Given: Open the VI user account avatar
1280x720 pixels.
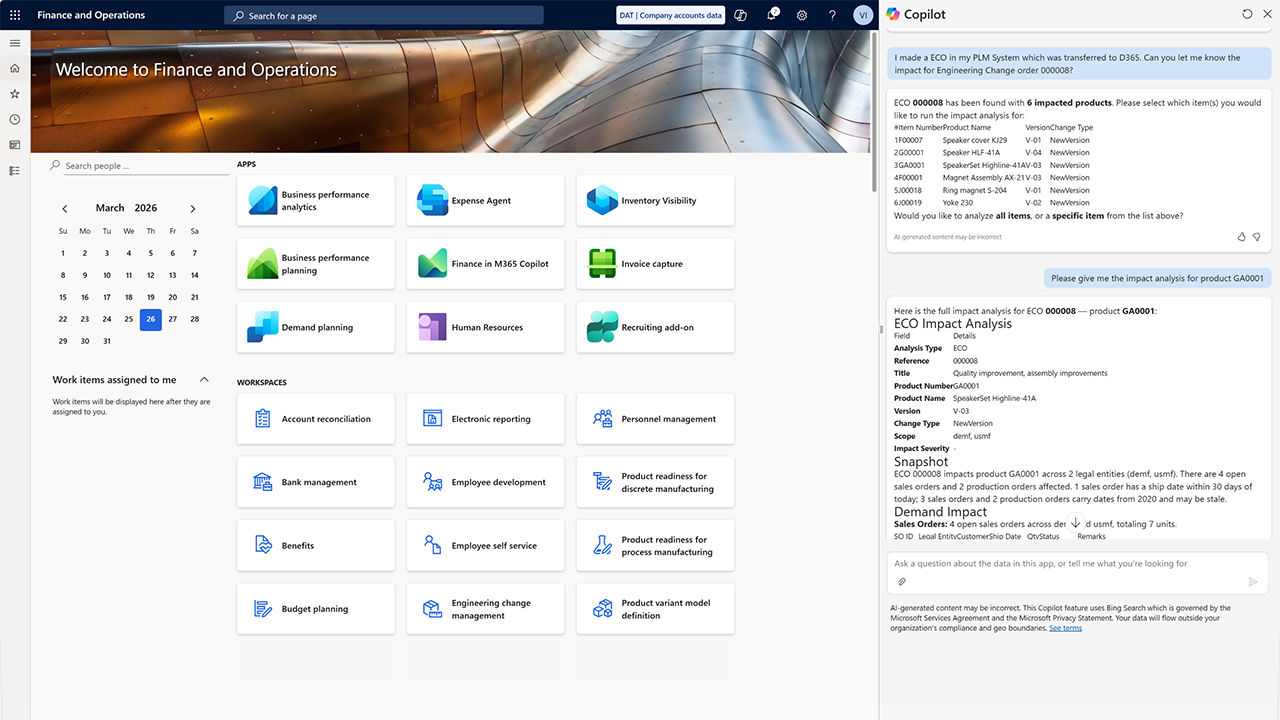Looking at the screenshot, I should pyautogui.click(x=863, y=15).
